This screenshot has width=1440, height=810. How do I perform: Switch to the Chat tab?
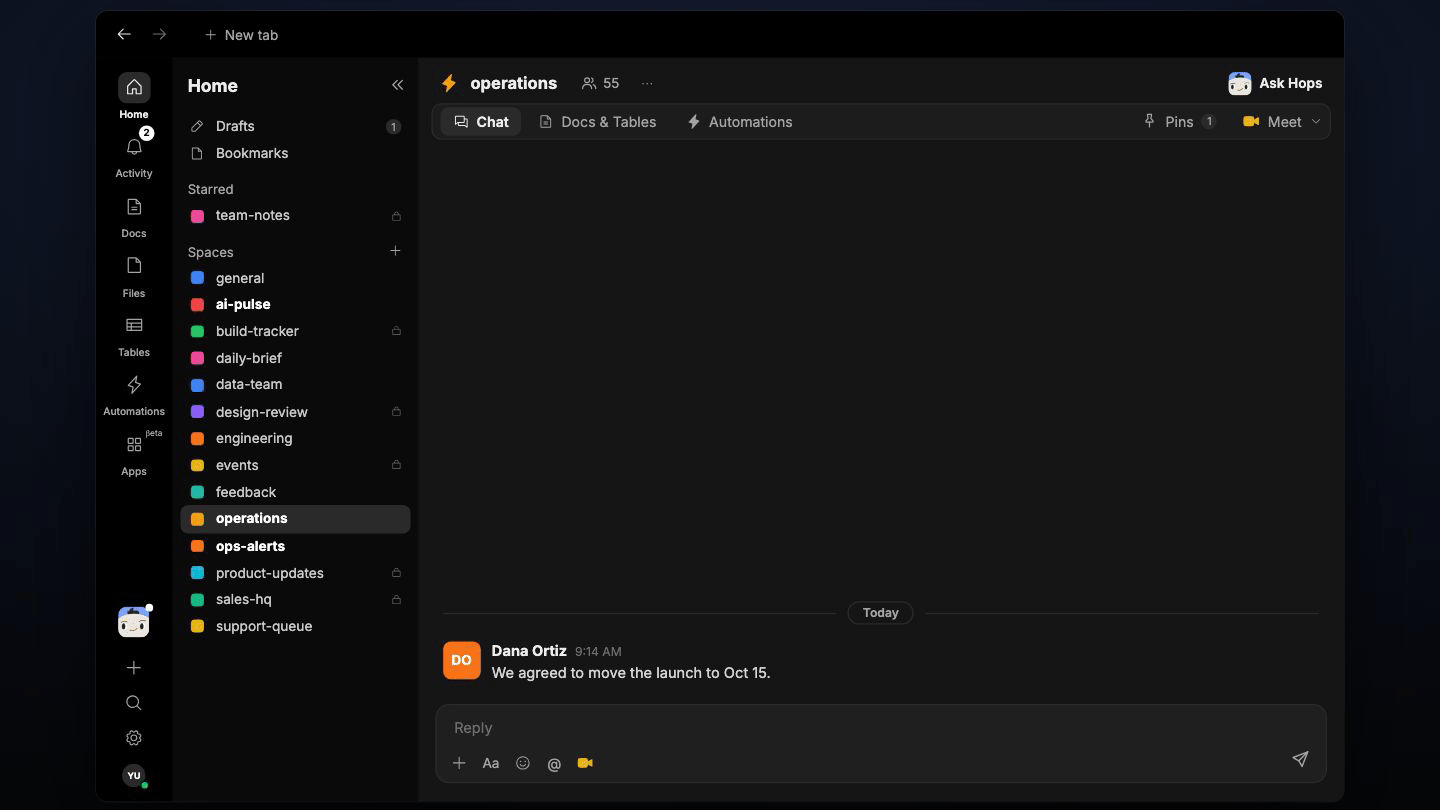pyautogui.click(x=481, y=122)
